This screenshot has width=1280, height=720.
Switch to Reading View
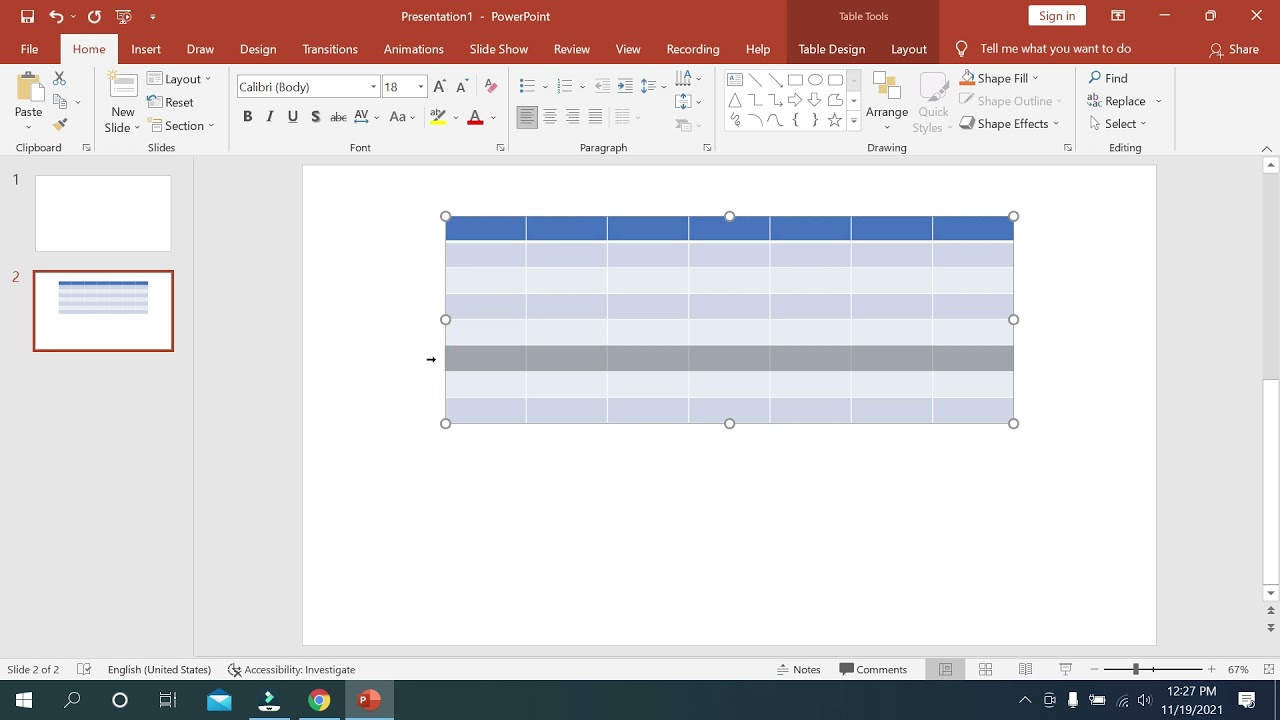click(x=1025, y=670)
